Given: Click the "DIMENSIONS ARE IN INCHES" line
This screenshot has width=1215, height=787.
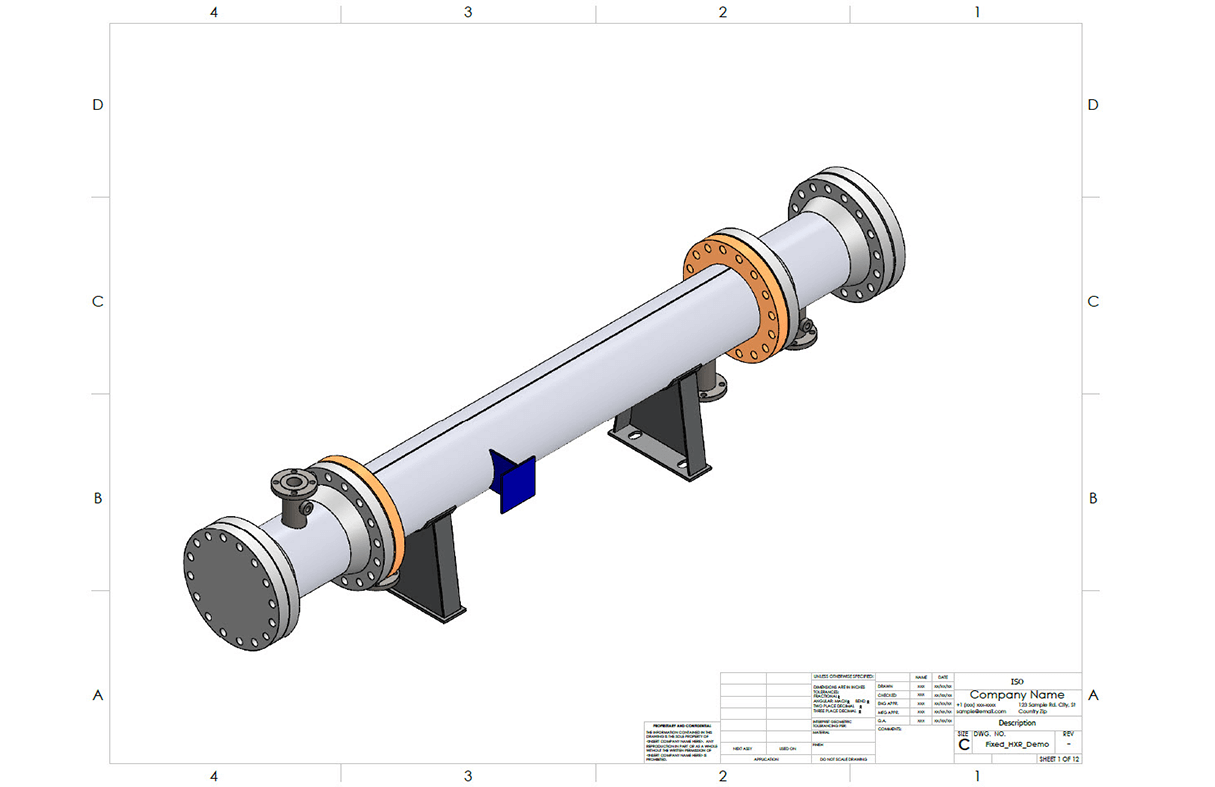Looking at the screenshot, I should pyautogui.click(x=839, y=687).
